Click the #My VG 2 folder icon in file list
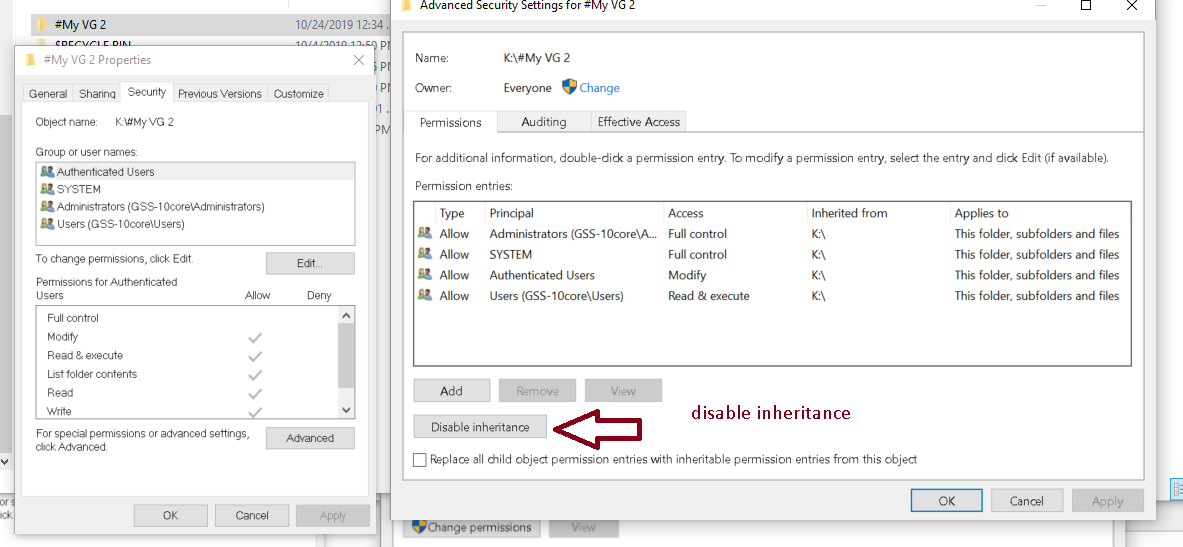The height and width of the screenshot is (547, 1183). click(x=41, y=24)
